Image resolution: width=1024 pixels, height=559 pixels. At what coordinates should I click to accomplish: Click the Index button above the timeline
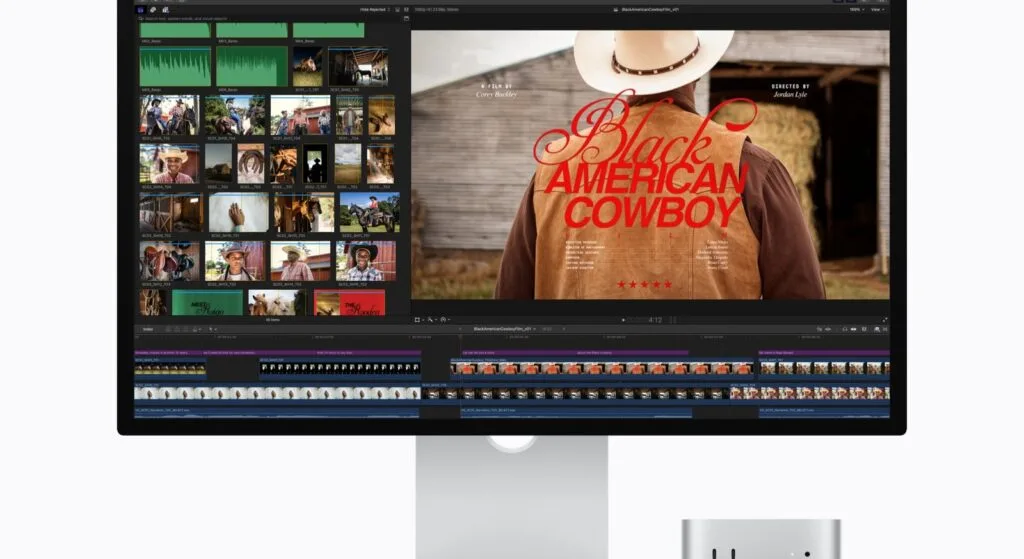click(148, 329)
